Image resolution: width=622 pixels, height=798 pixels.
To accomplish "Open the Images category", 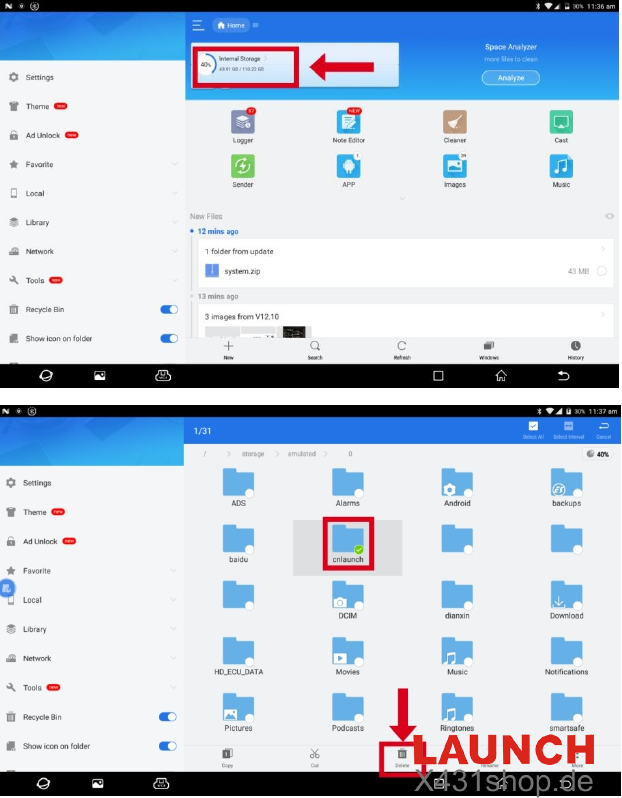I will [455, 167].
